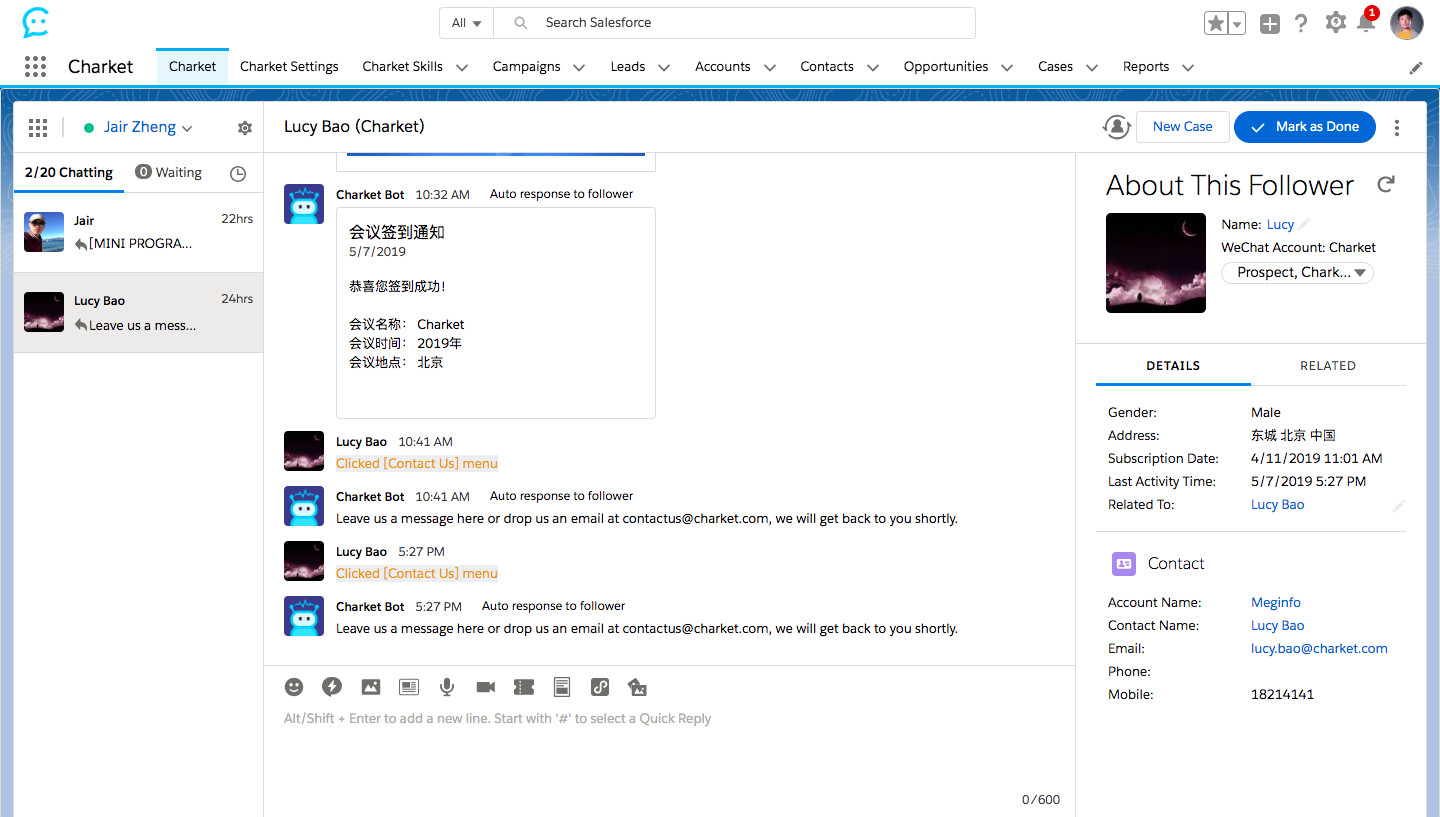Refresh the About This Follower panel
Image resolution: width=1440 pixels, height=817 pixels.
click(1386, 184)
